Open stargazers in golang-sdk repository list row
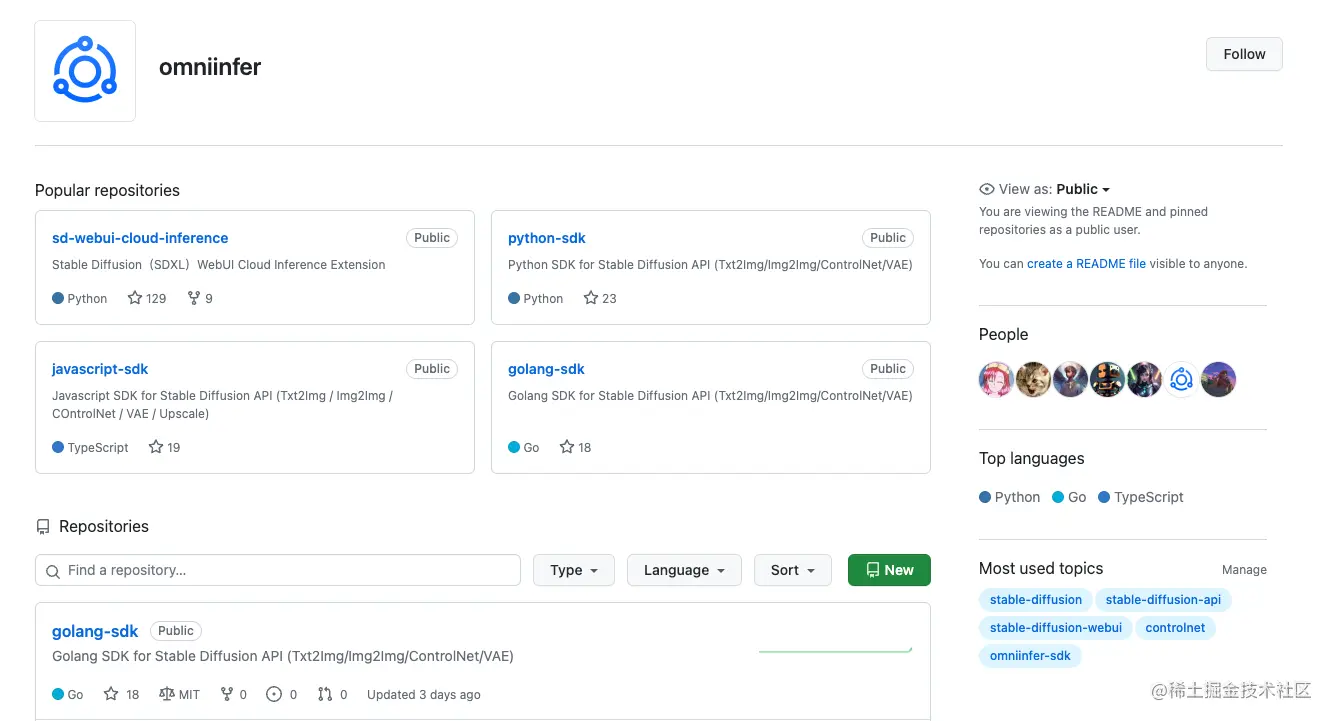Viewport: 1332px width, 721px height. [121, 694]
